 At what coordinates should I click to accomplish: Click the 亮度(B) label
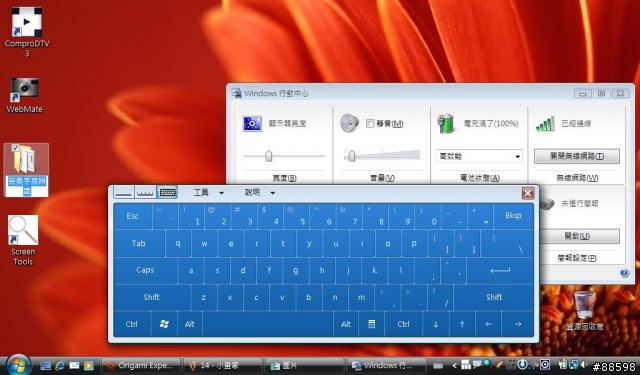(284, 178)
